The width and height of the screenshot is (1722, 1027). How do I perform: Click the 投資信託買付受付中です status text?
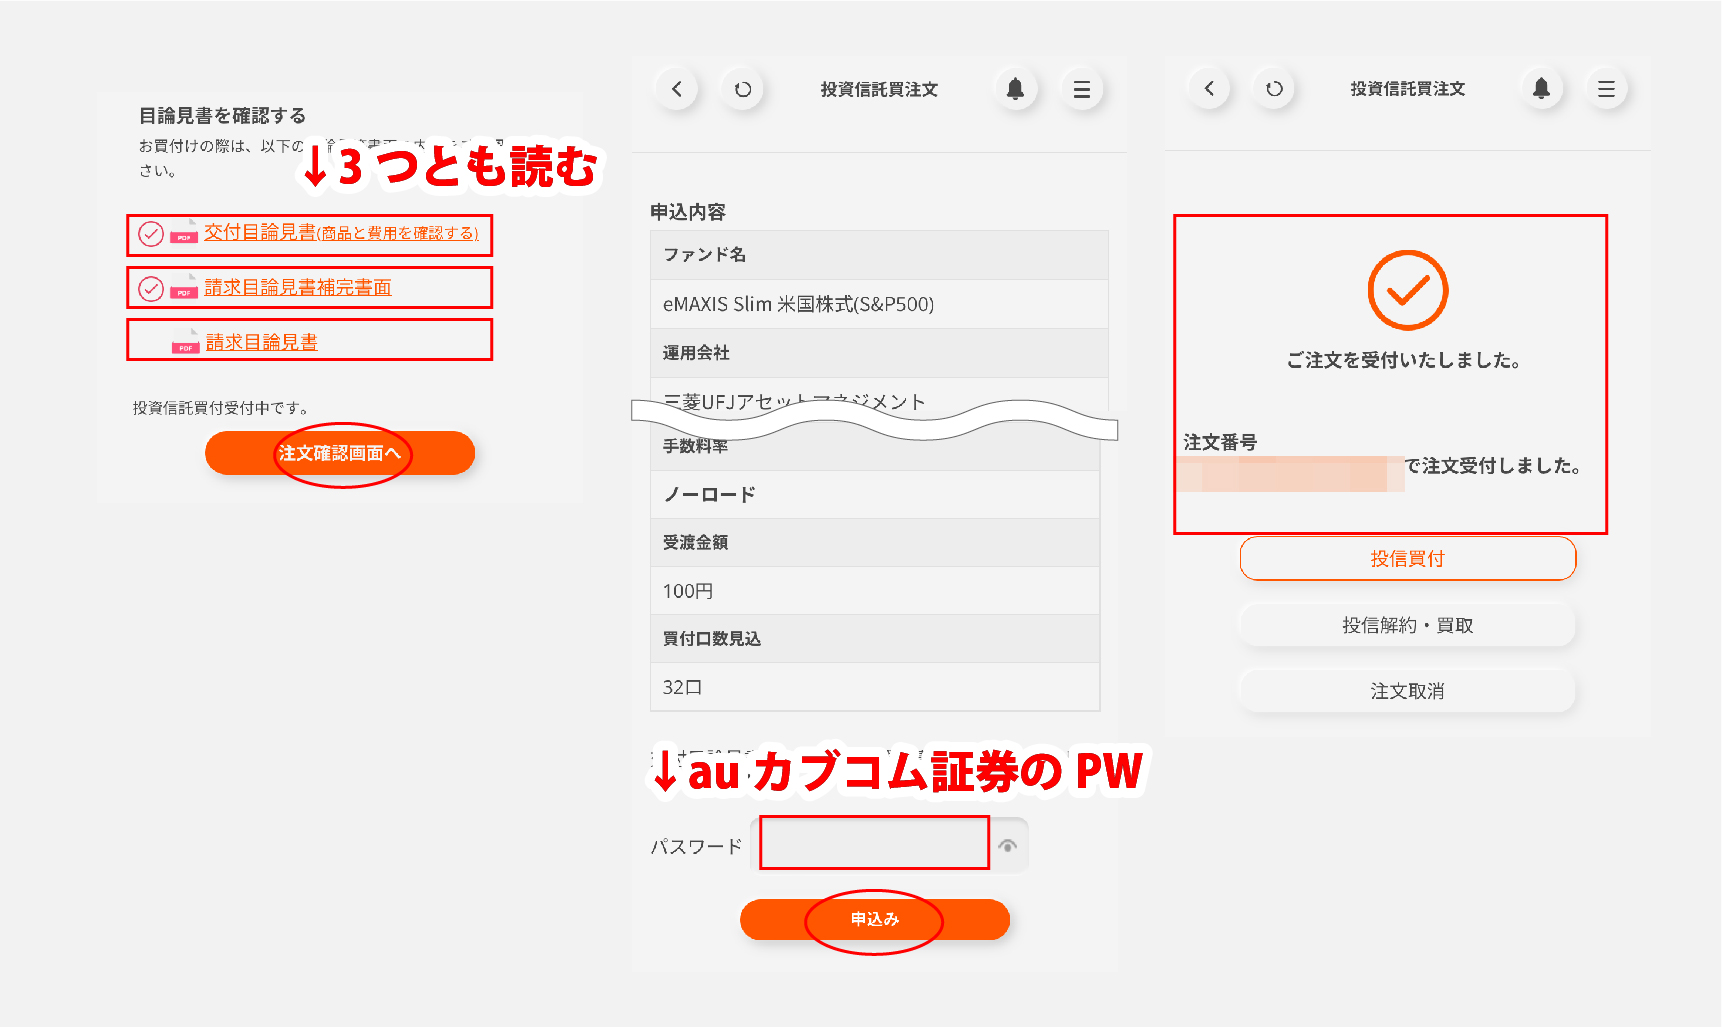click(x=224, y=408)
